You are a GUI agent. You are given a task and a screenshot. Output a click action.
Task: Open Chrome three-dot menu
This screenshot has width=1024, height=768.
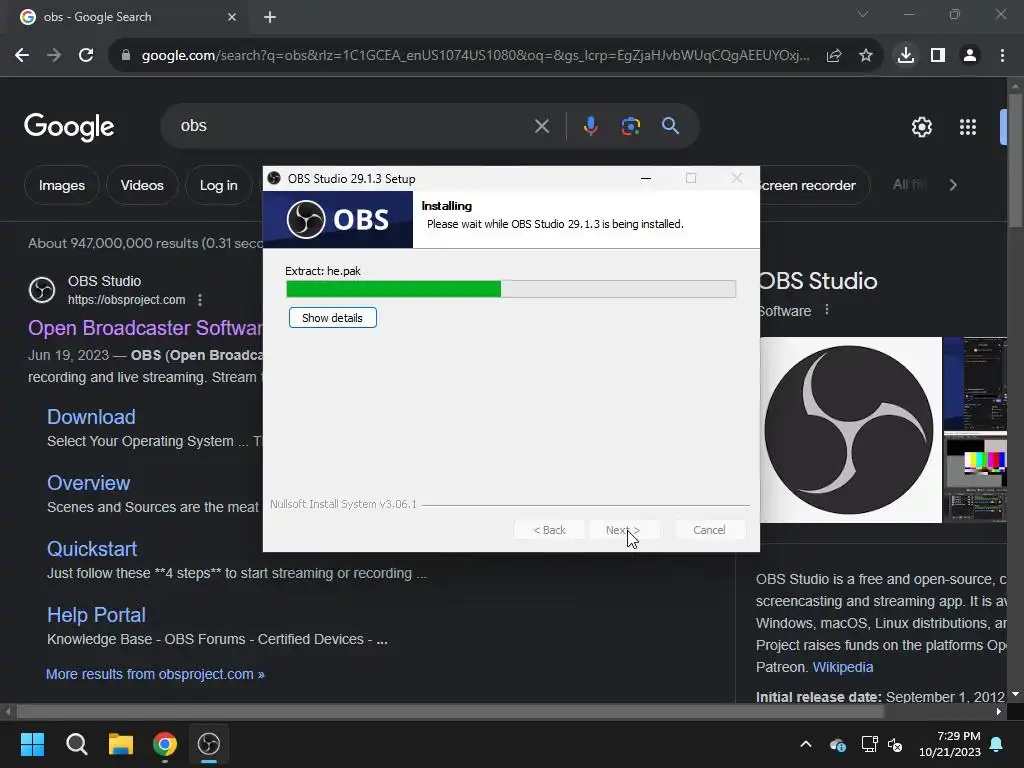(x=1002, y=56)
